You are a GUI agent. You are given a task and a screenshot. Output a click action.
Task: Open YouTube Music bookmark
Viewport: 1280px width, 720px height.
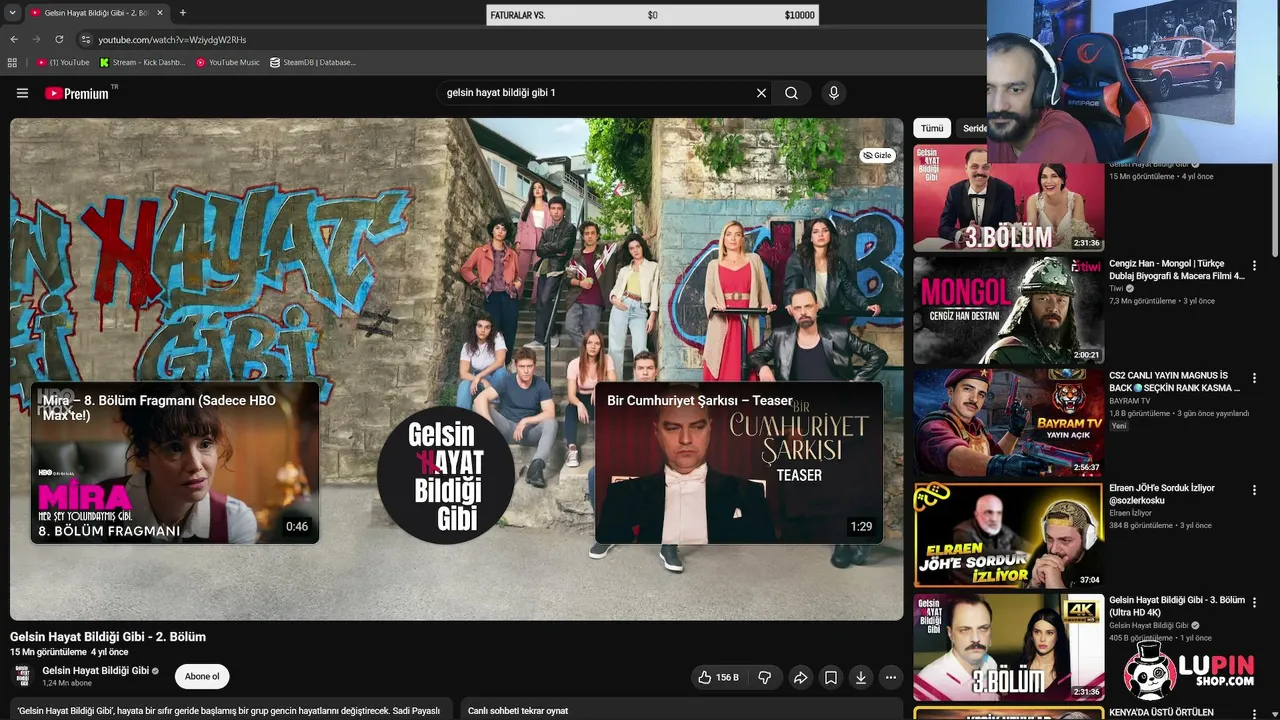tap(228, 62)
